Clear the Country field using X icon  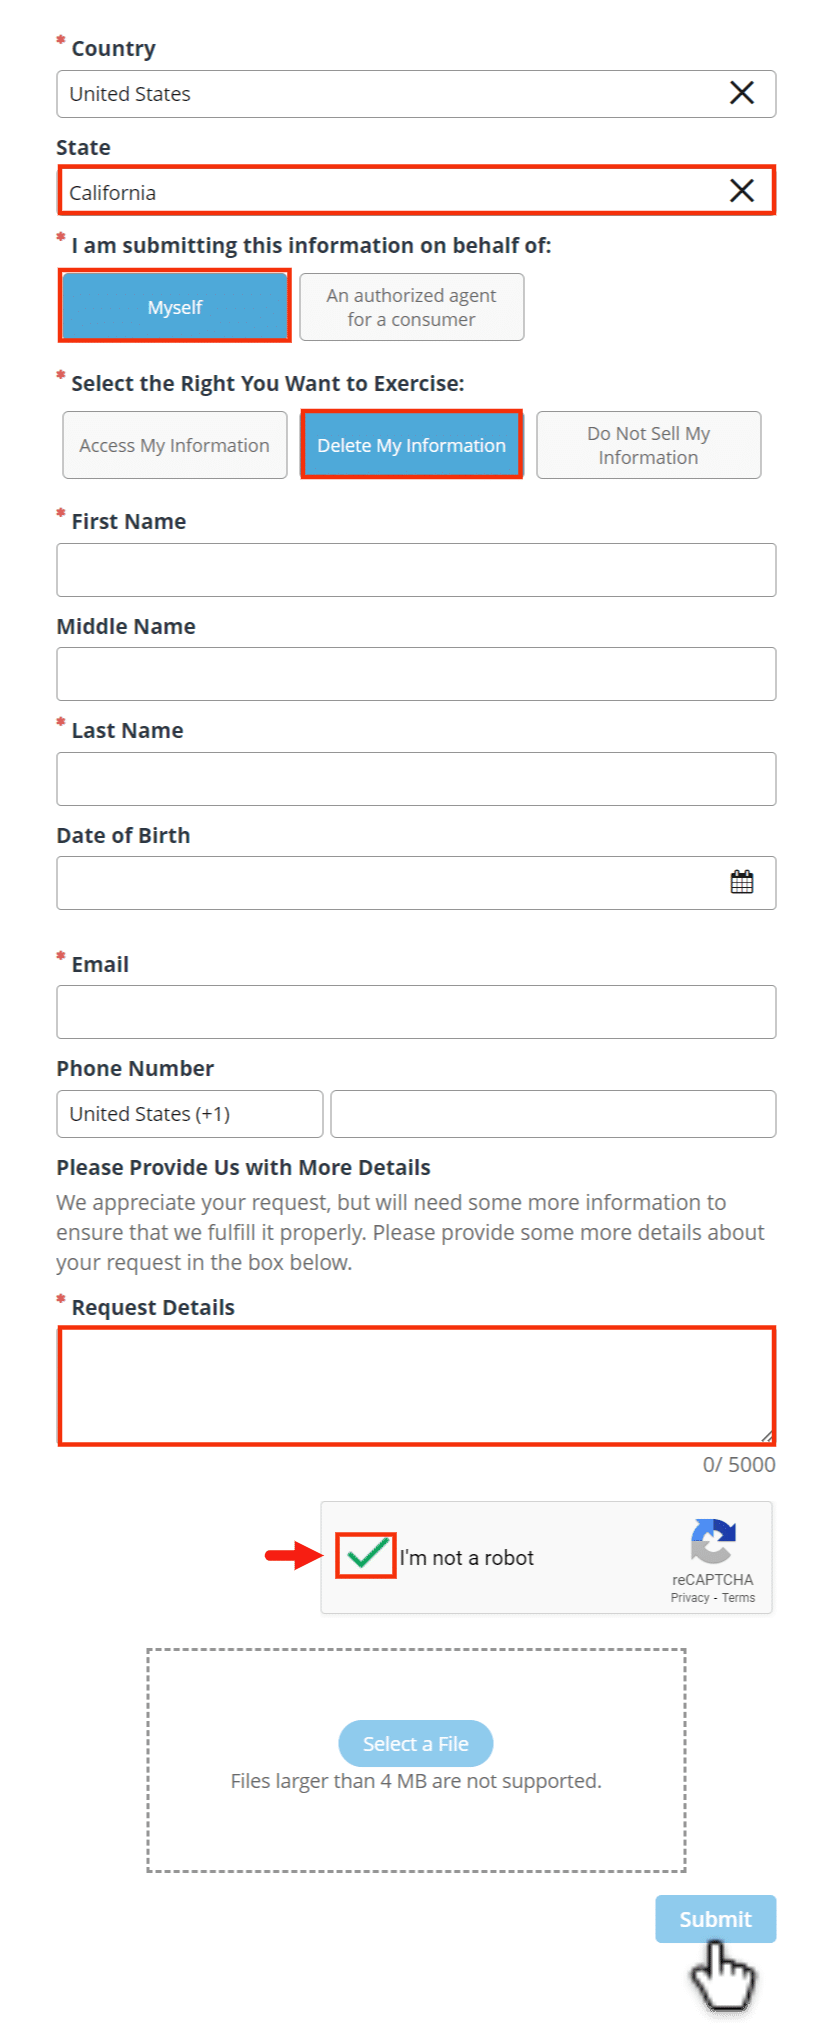pos(741,93)
